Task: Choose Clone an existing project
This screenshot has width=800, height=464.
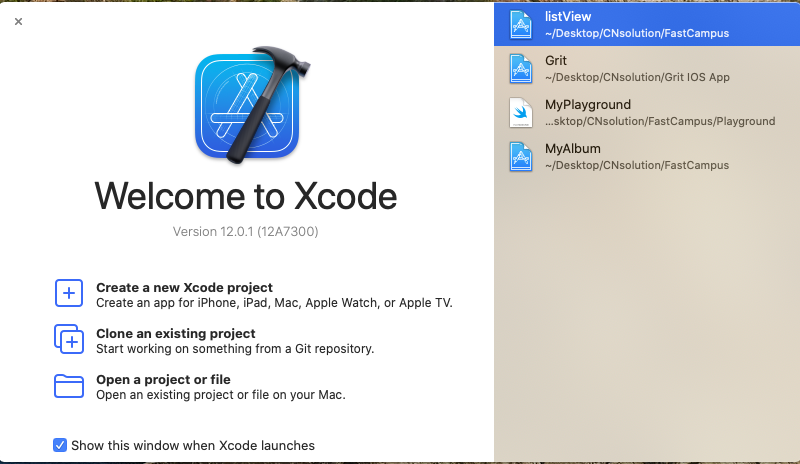Action: (176, 333)
